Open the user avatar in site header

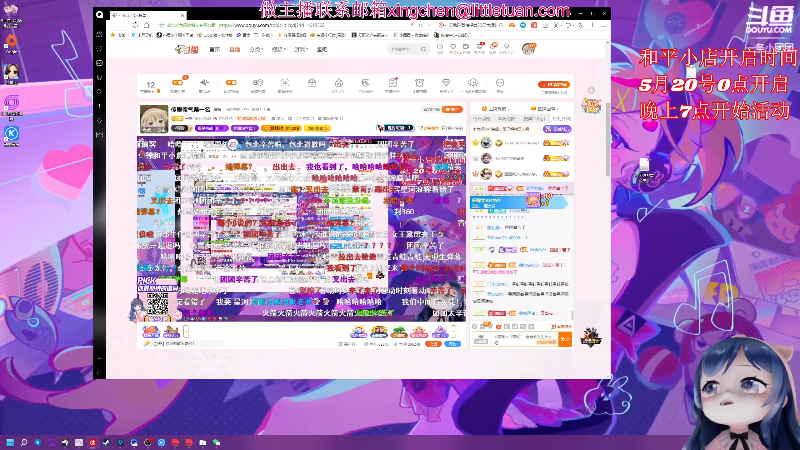[529, 48]
